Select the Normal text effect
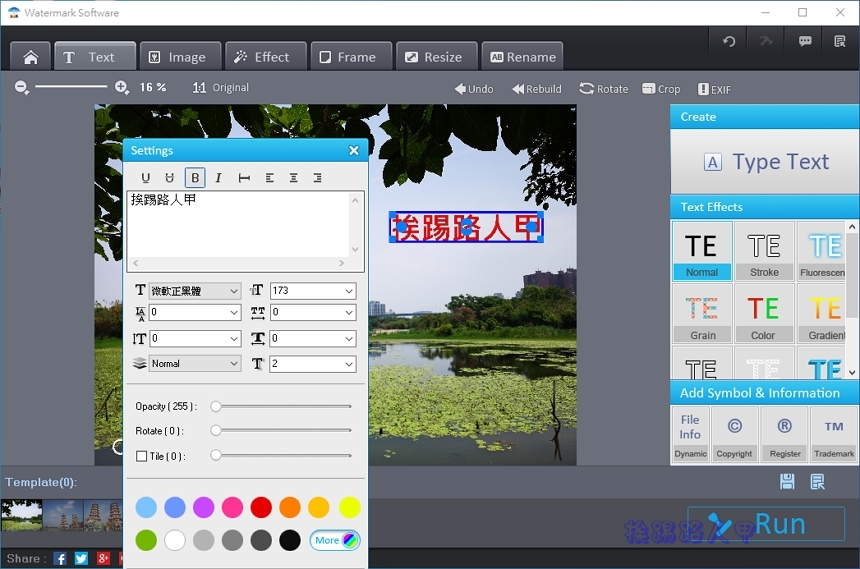The width and height of the screenshot is (860, 569). point(702,251)
